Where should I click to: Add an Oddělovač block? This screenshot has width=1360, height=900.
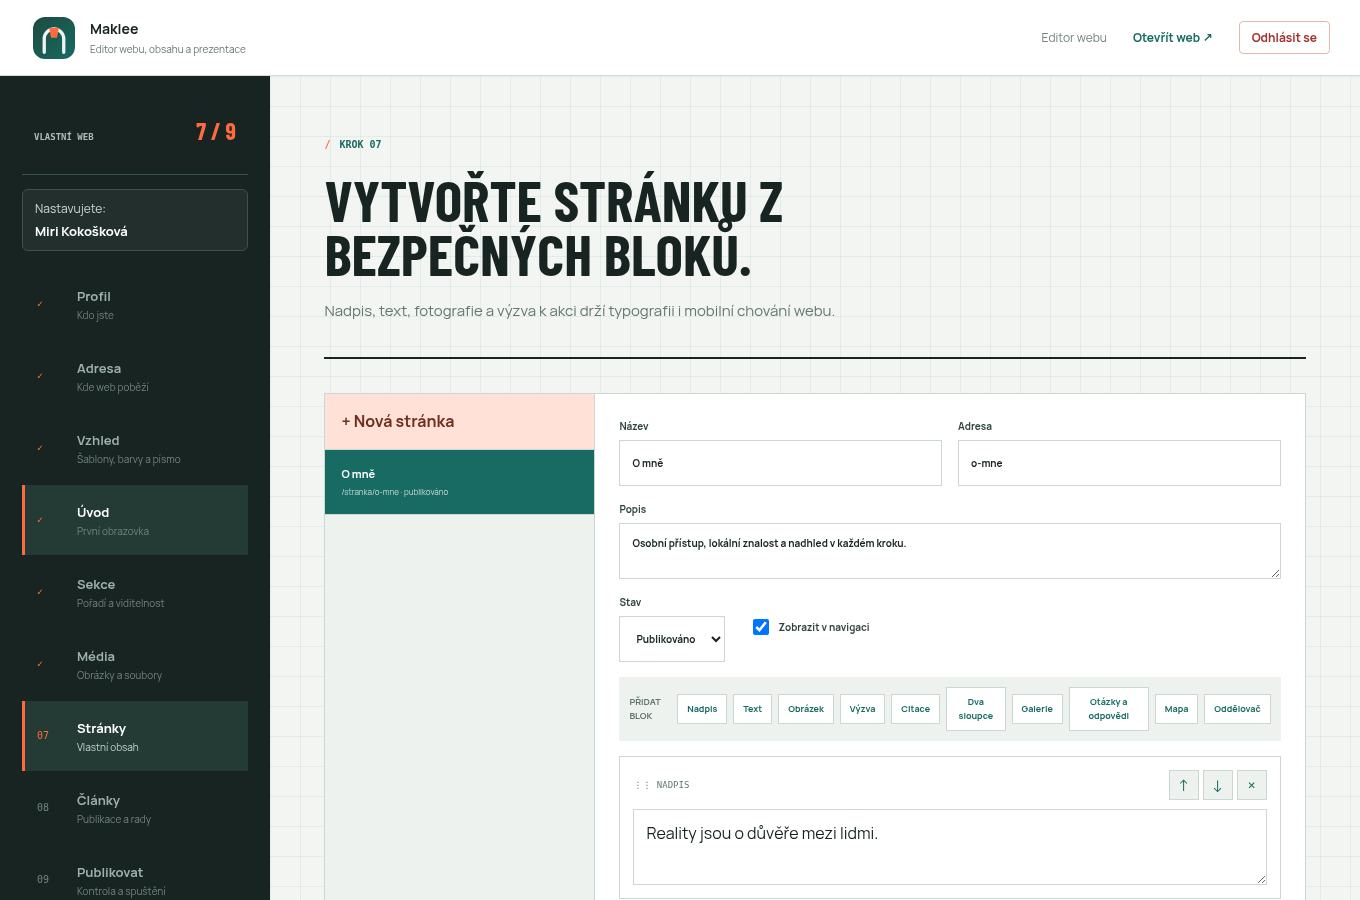(x=1237, y=709)
